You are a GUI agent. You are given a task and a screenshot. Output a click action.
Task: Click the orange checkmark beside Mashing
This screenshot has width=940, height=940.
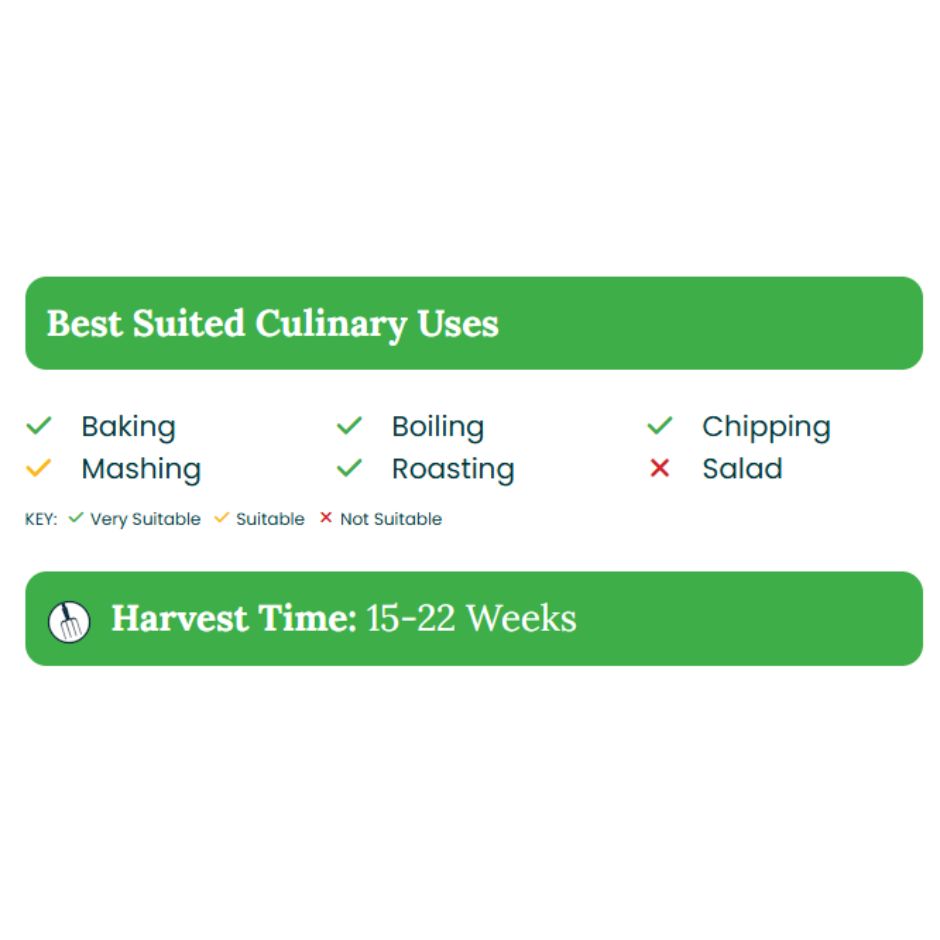pyautogui.click(x=38, y=468)
